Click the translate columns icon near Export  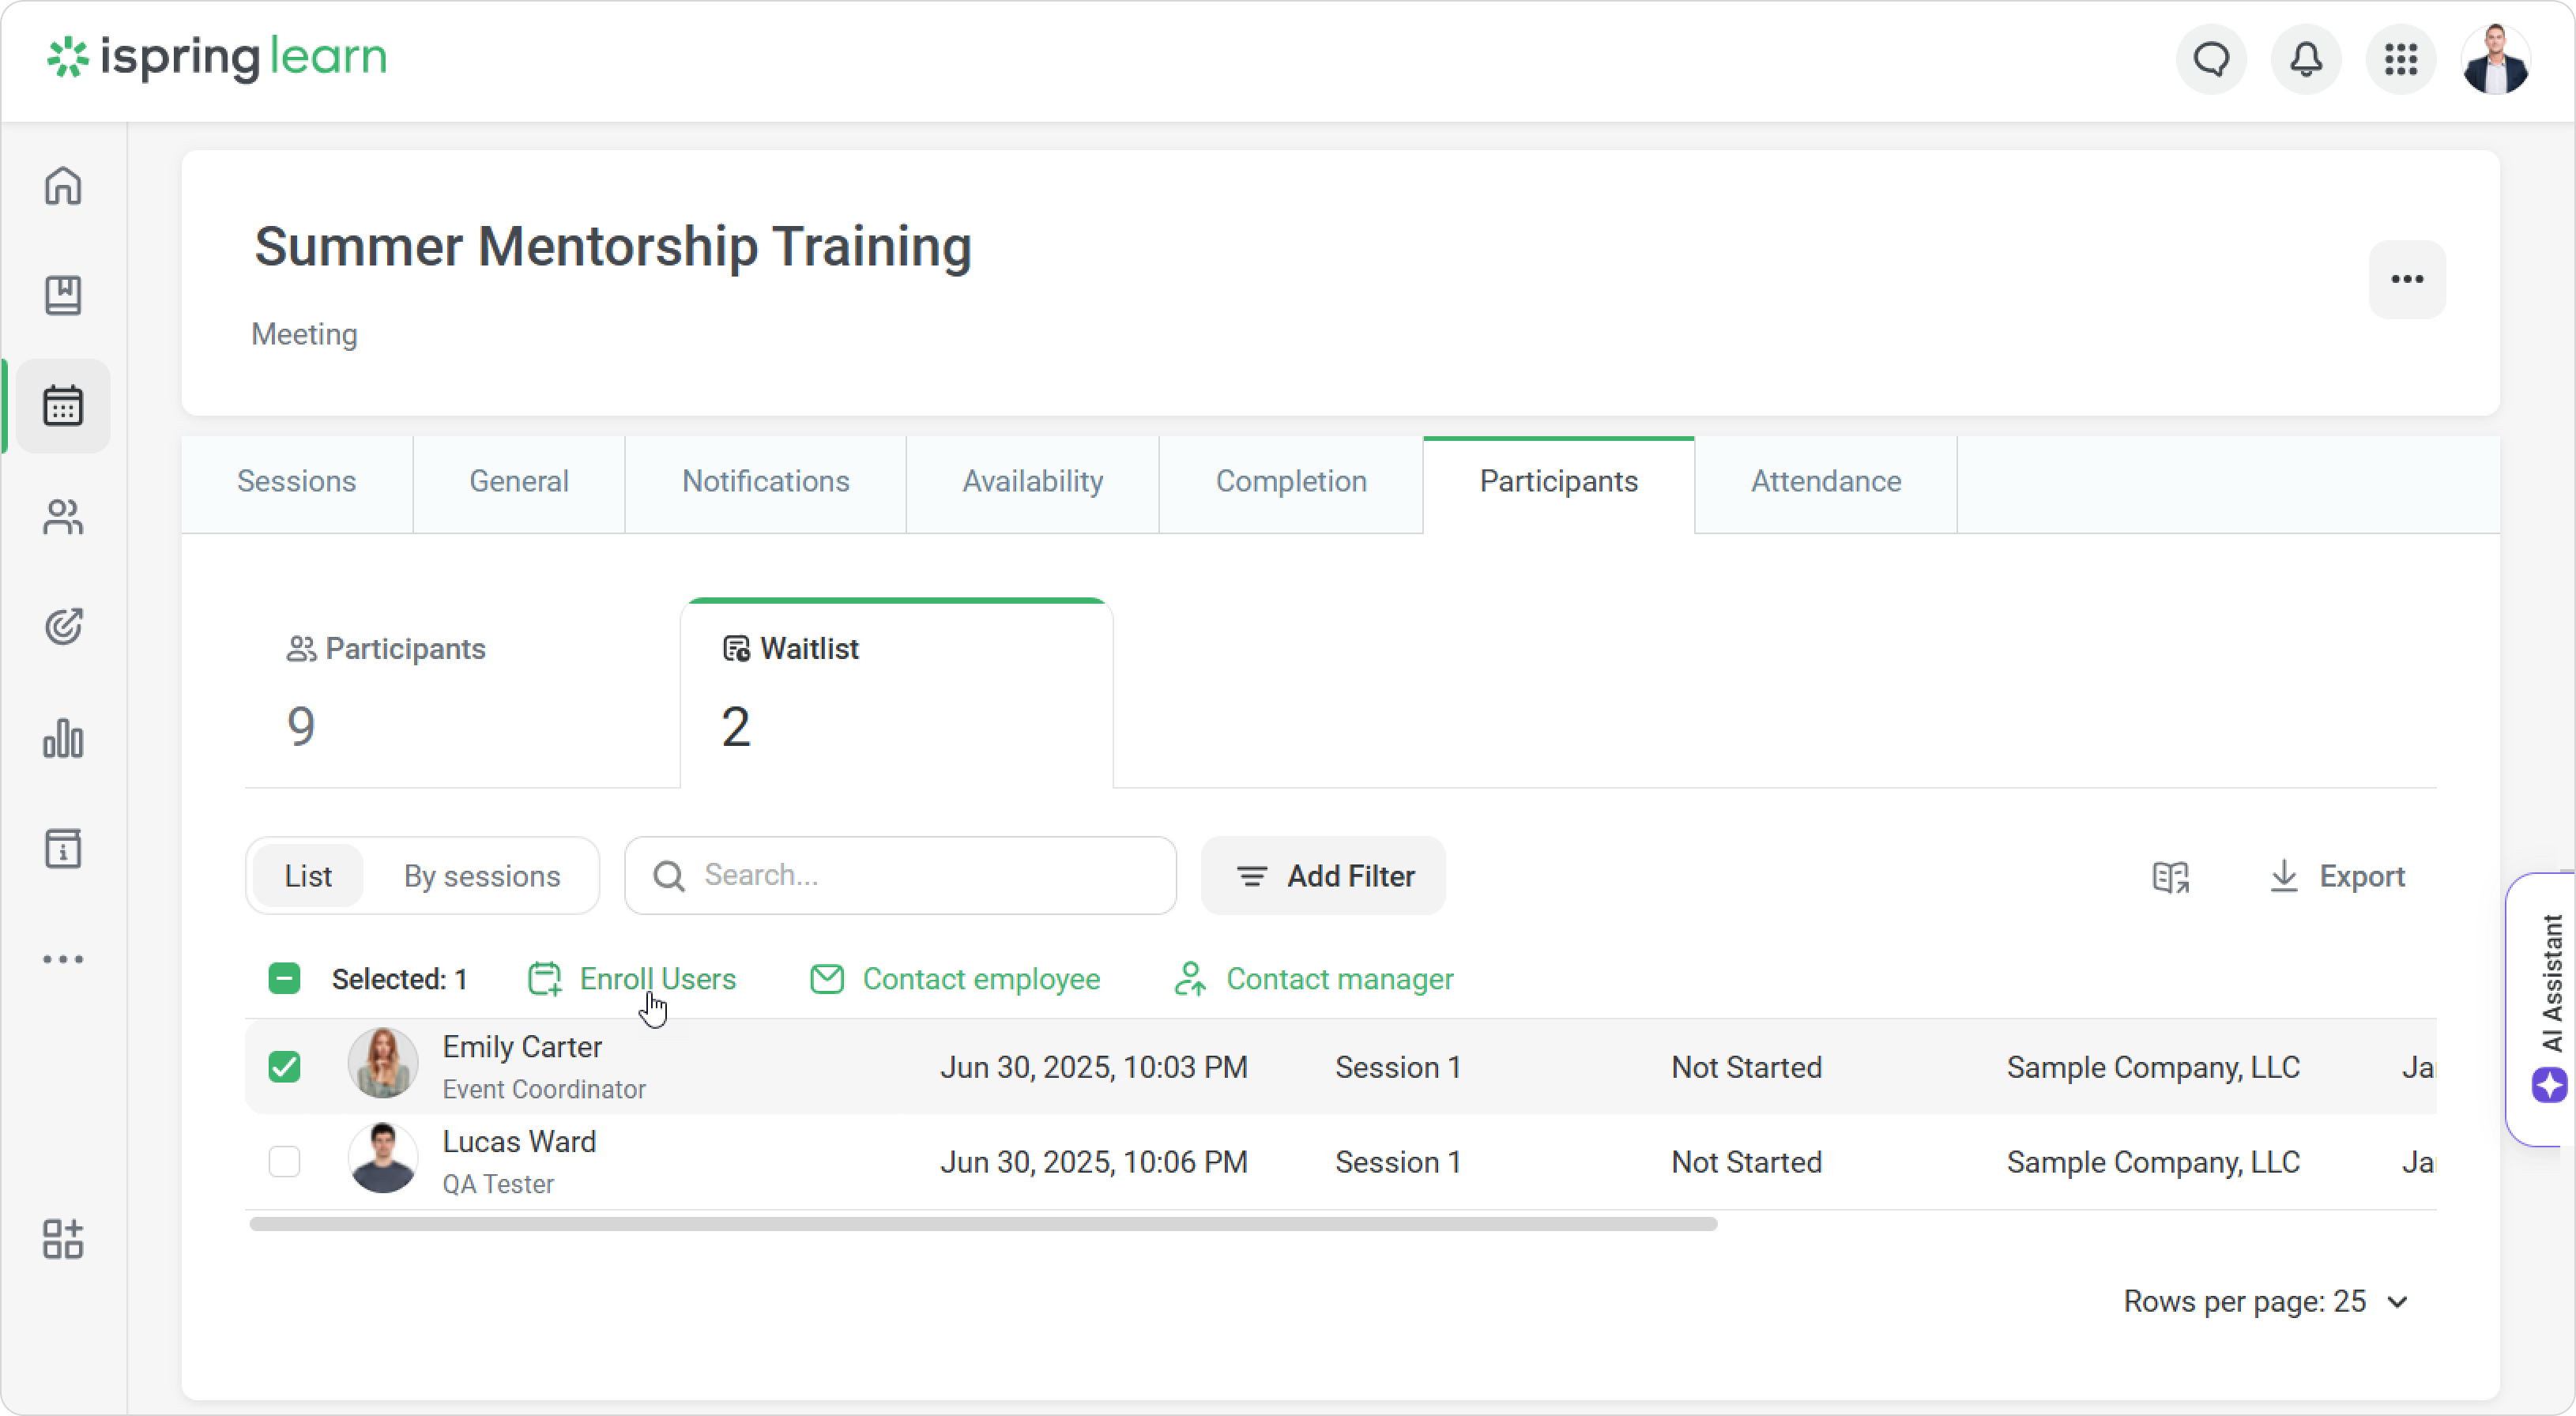2170,877
